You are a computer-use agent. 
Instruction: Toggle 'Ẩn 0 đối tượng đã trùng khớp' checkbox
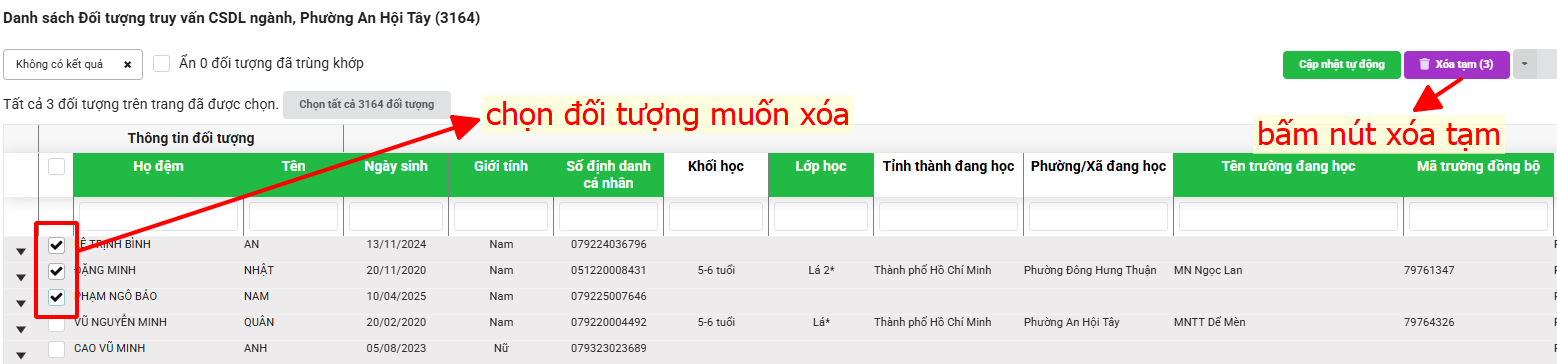[x=162, y=63]
